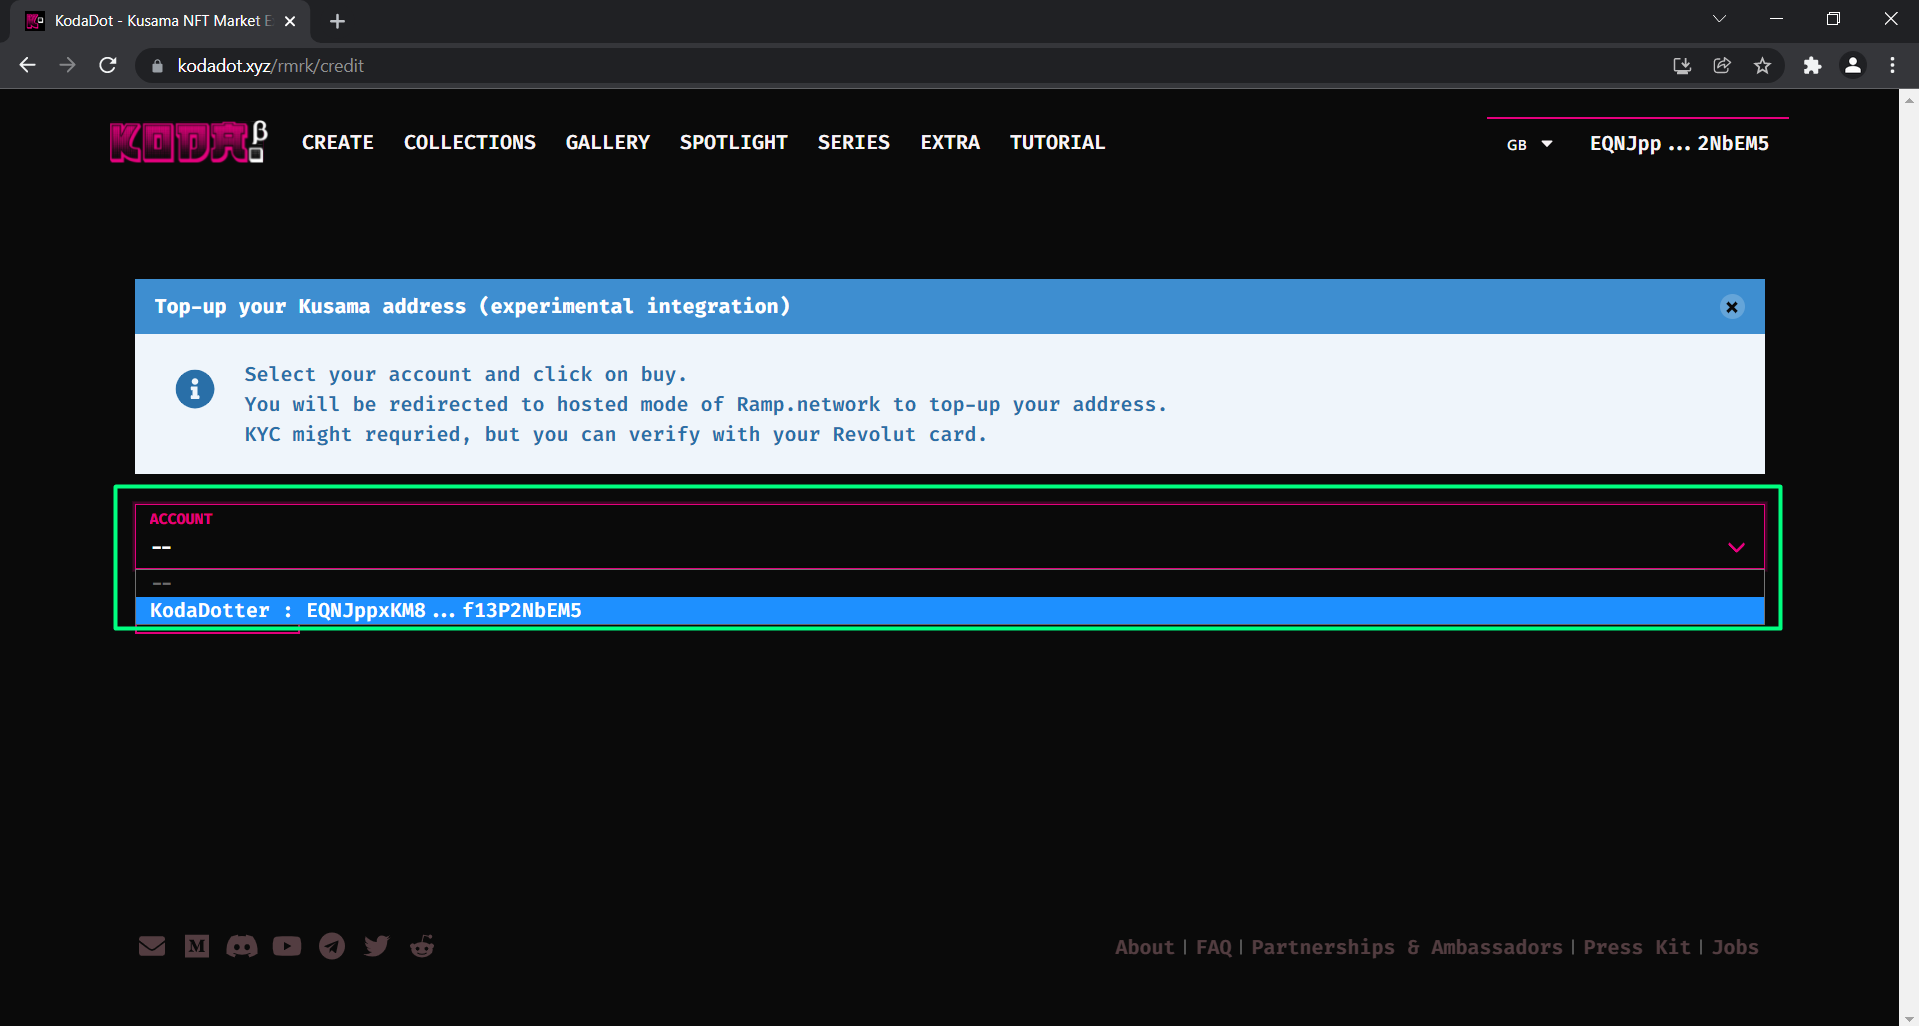Click the wallet address EQNJpp...2NbEM5

click(x=1679, y=144)
